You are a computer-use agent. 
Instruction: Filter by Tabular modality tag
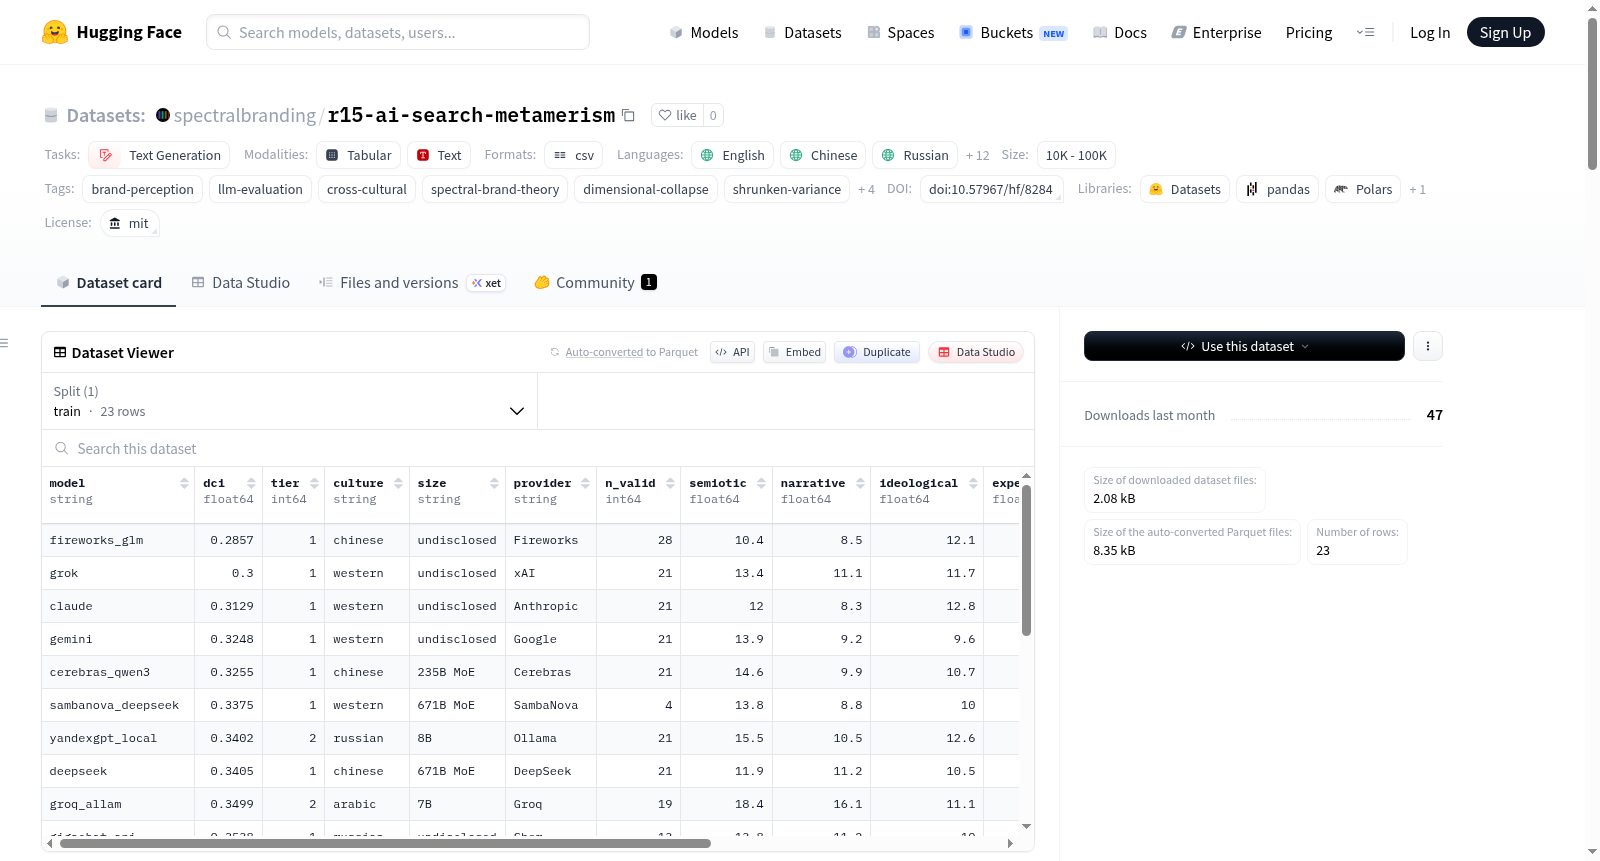coord(359,155)
